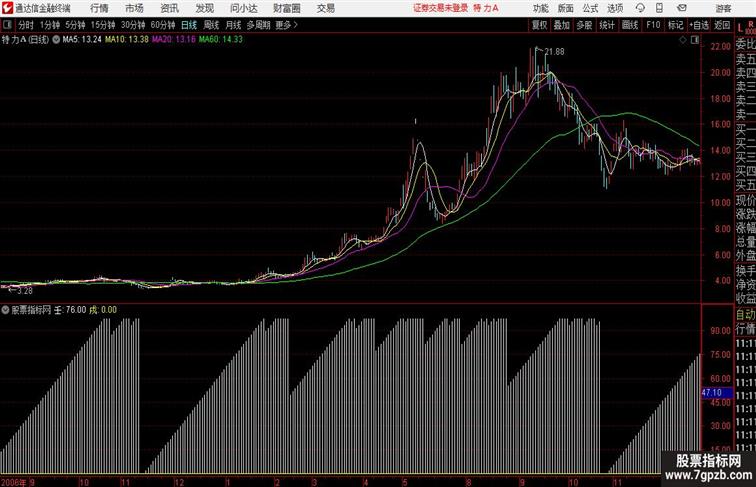This screenshot has width=756, height=487.
Task: Click the 复权 toolbar button
Action: coord(540,25)
